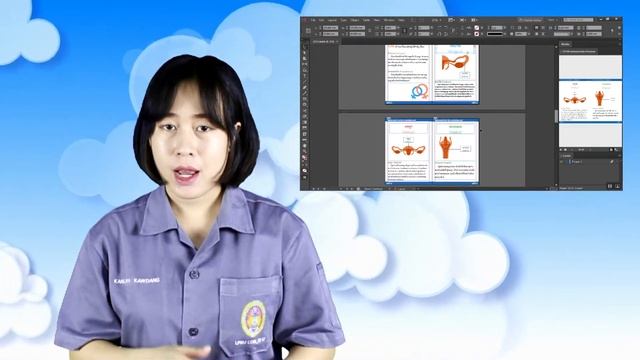The height and width of the screenshot is (360, 640).
Task: Open the View Options dropdown
Action: tap(450, 20)
